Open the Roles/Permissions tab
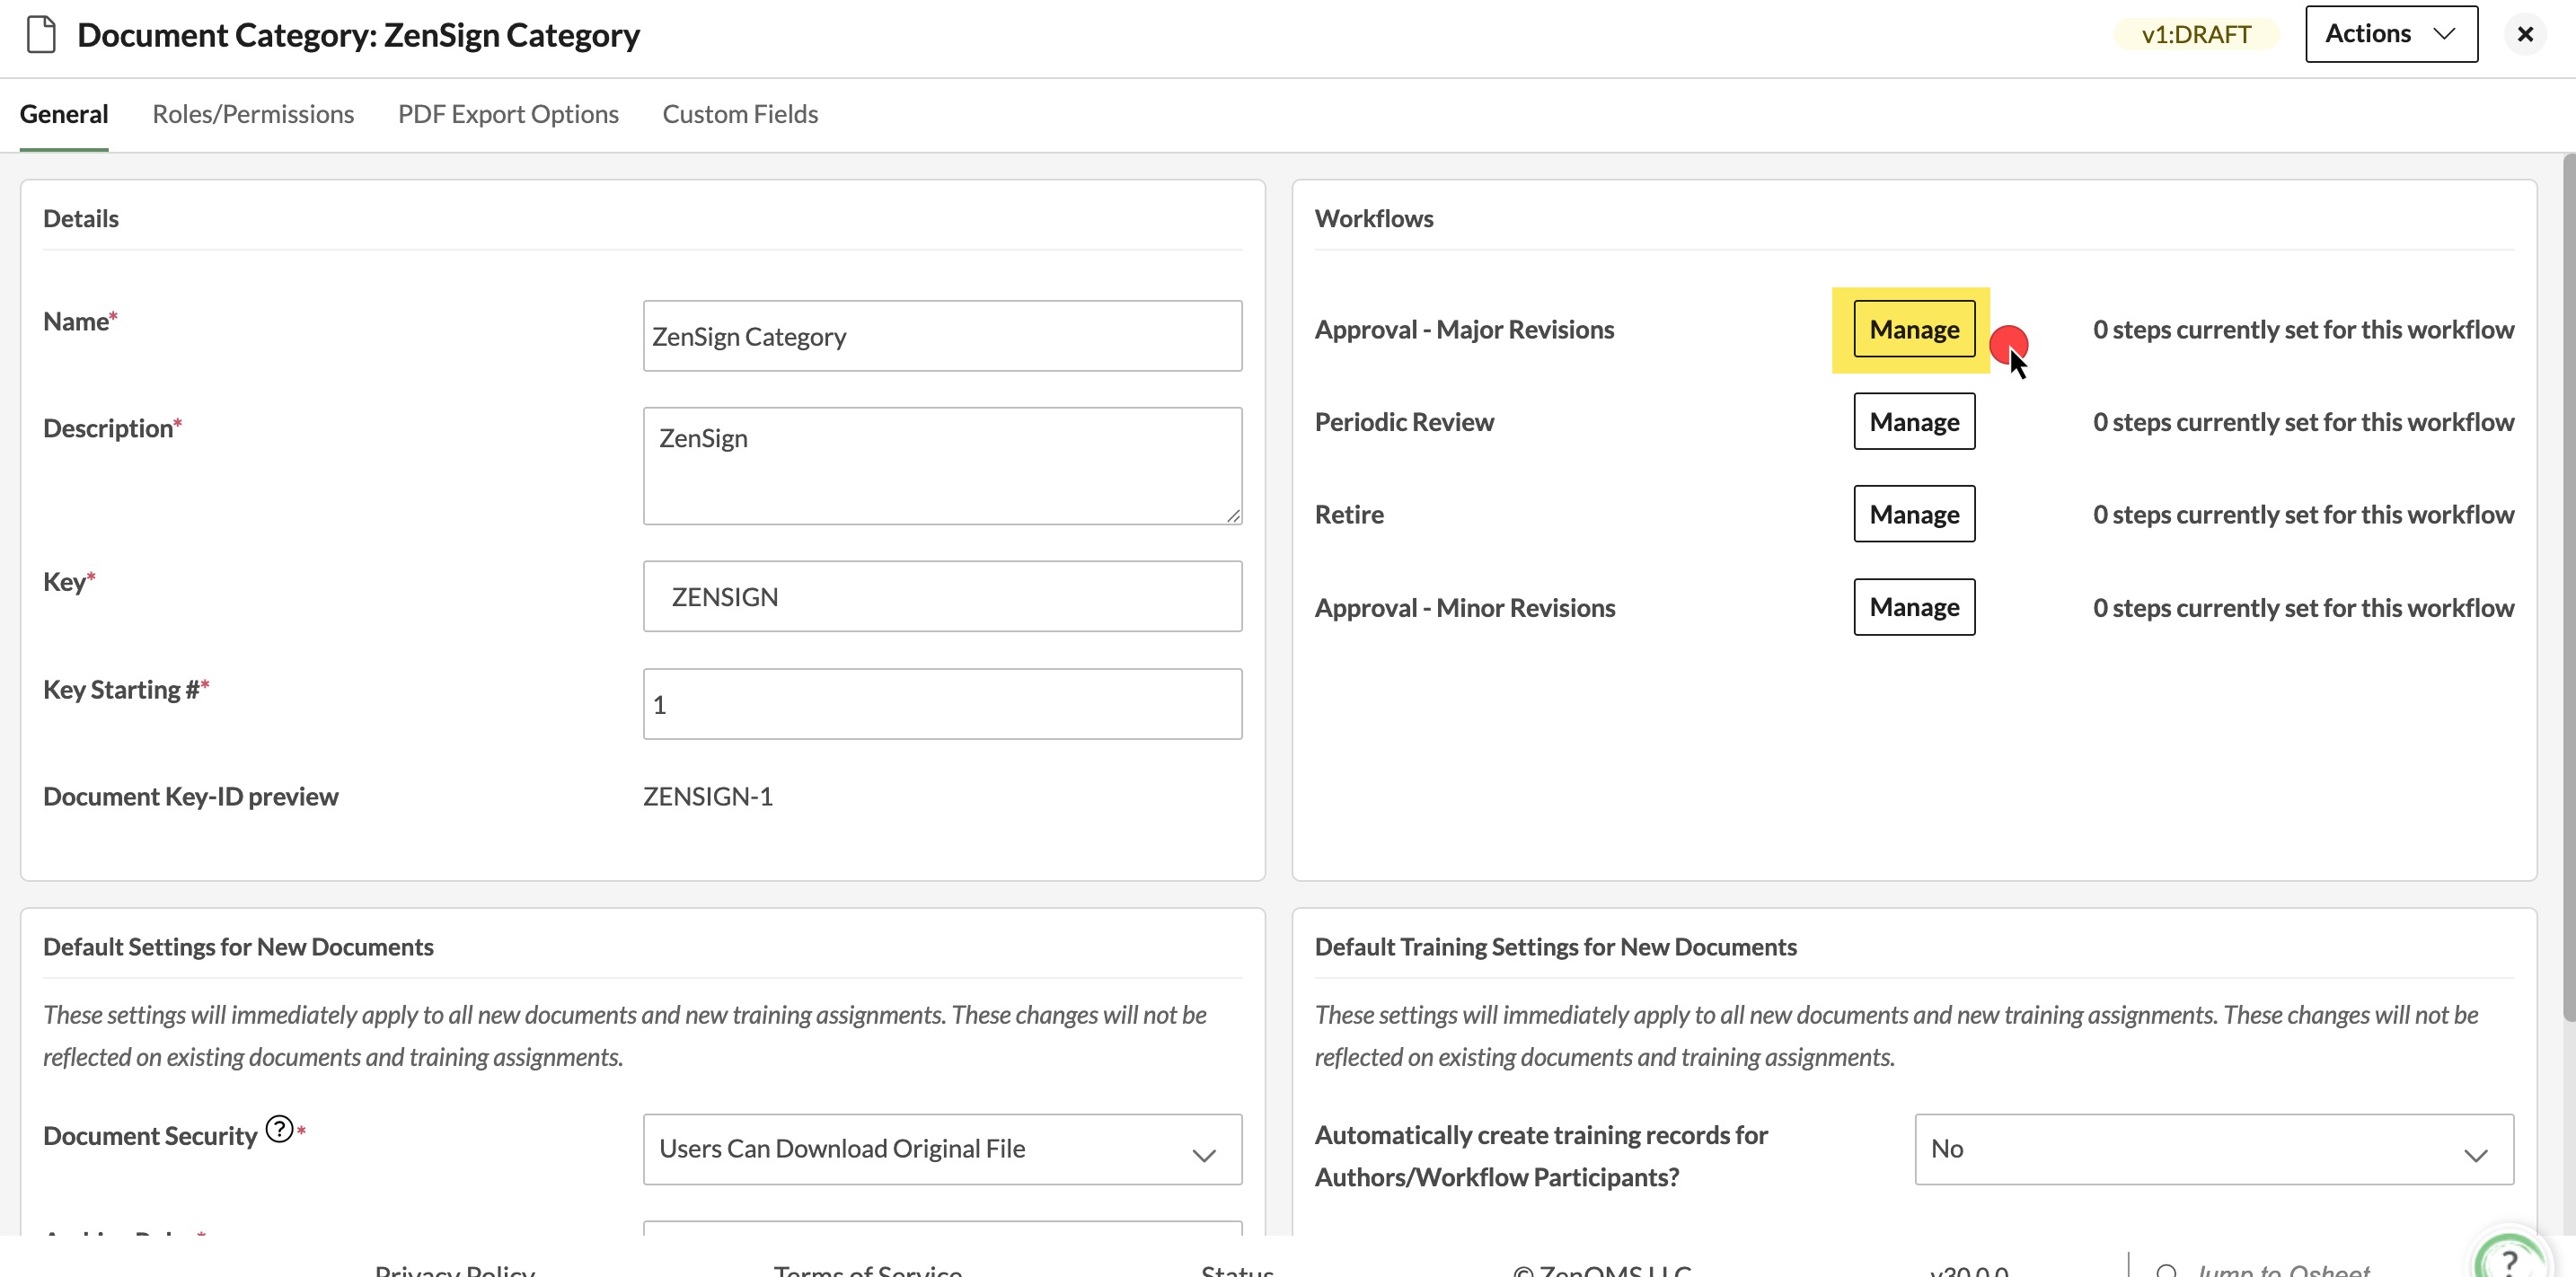Viewport: 2576px width, 1277px height. [x=253, y=114]
